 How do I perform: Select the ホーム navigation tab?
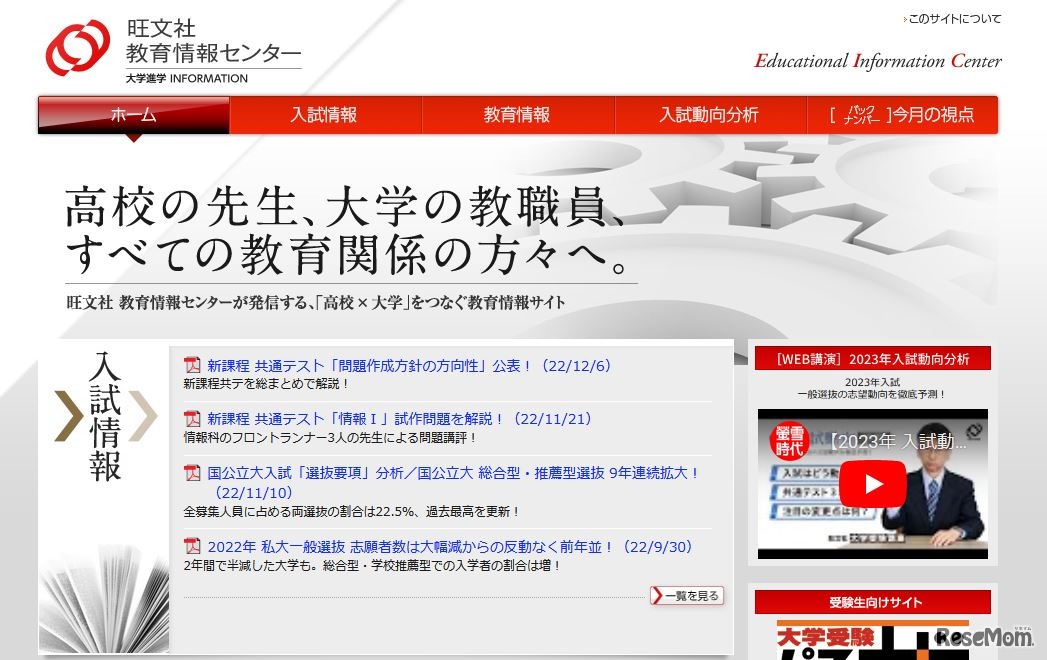click(134, 115)
